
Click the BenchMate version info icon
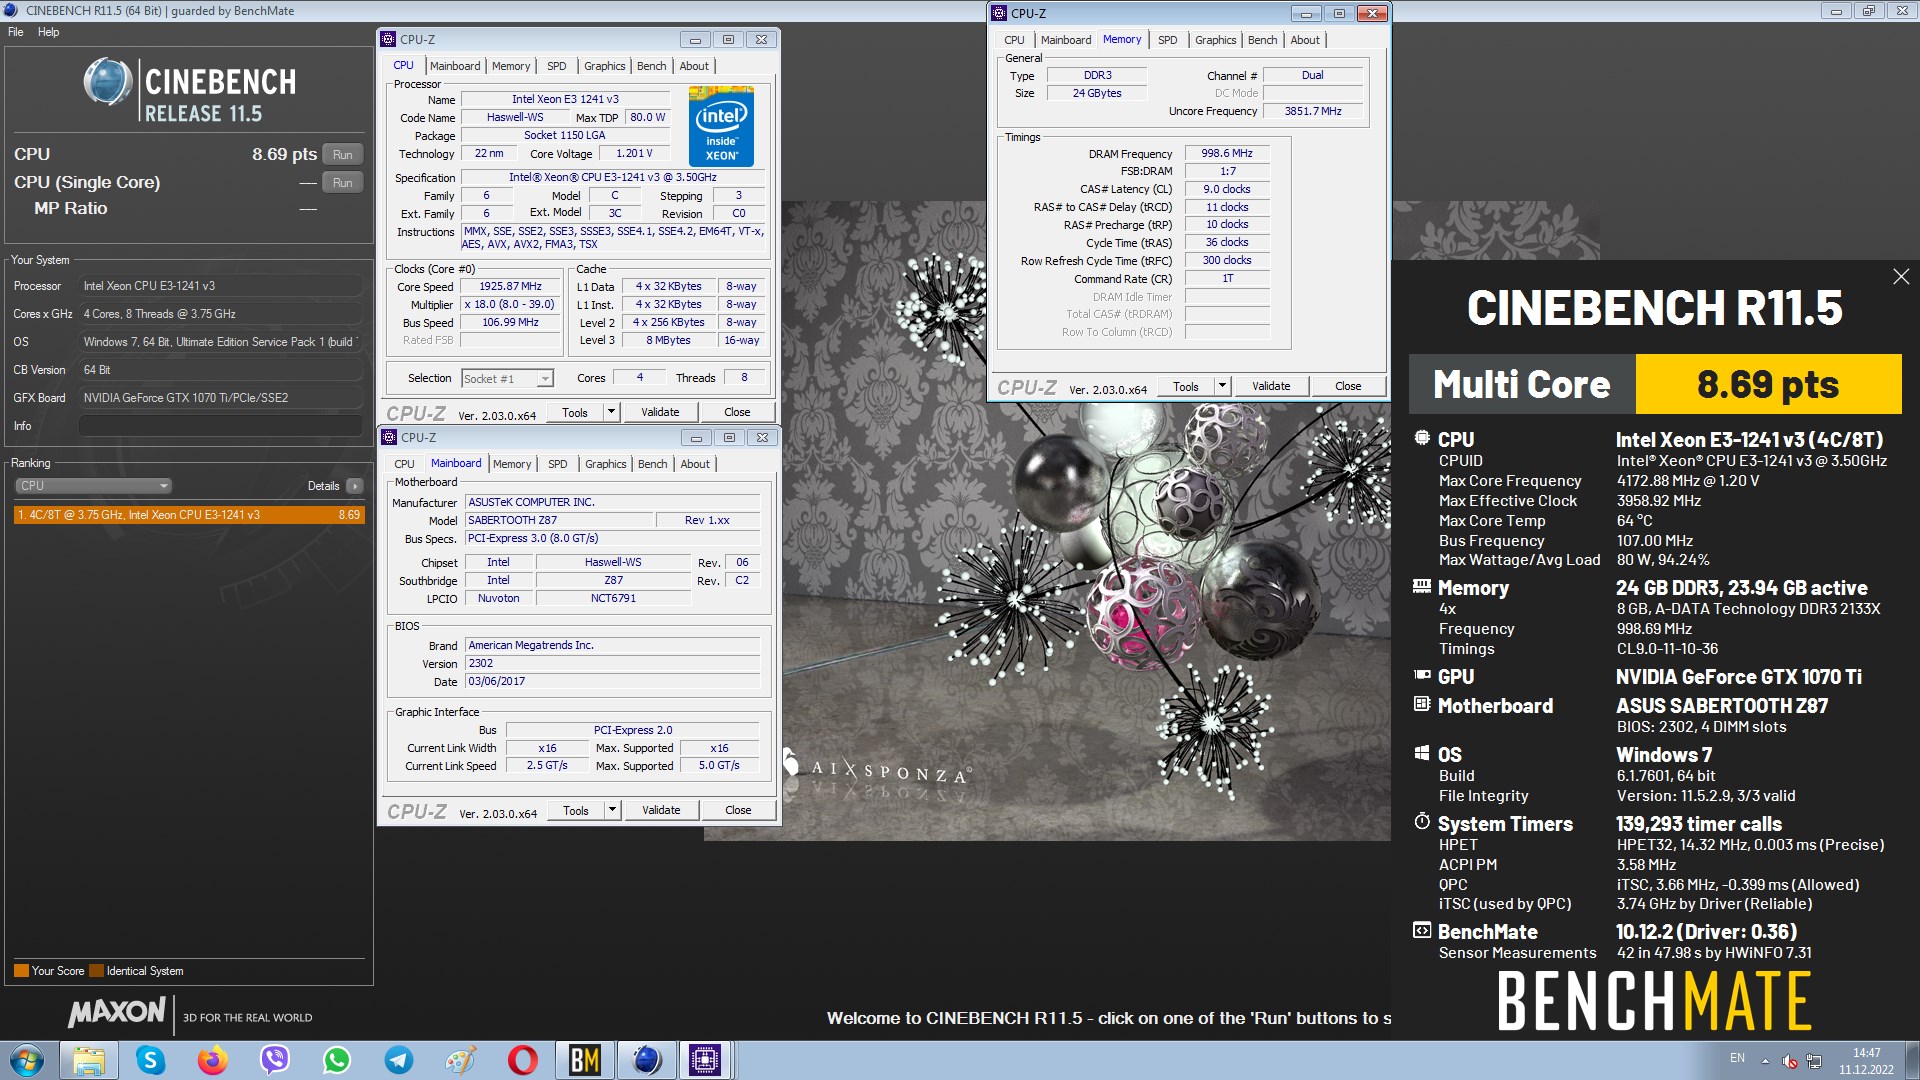tap(1422, 930)
